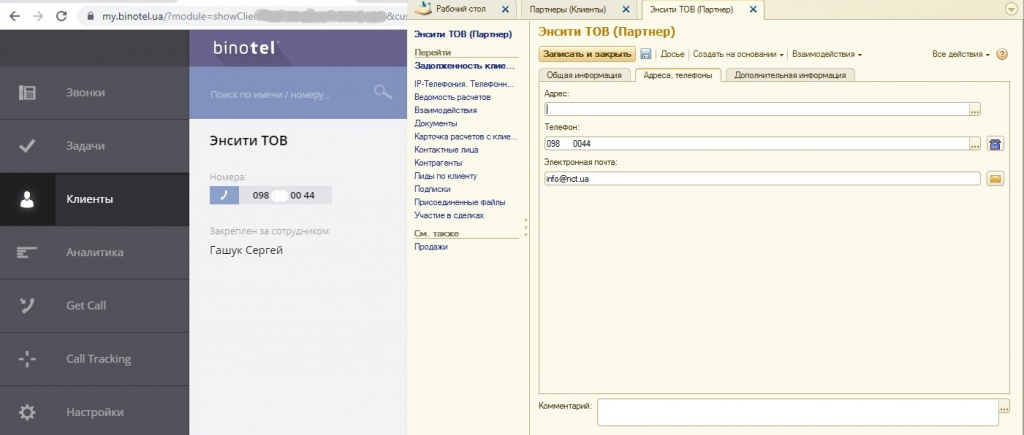Open Контрагенты link
This screenshot has height=435, width=1024.
pos(438,163)
